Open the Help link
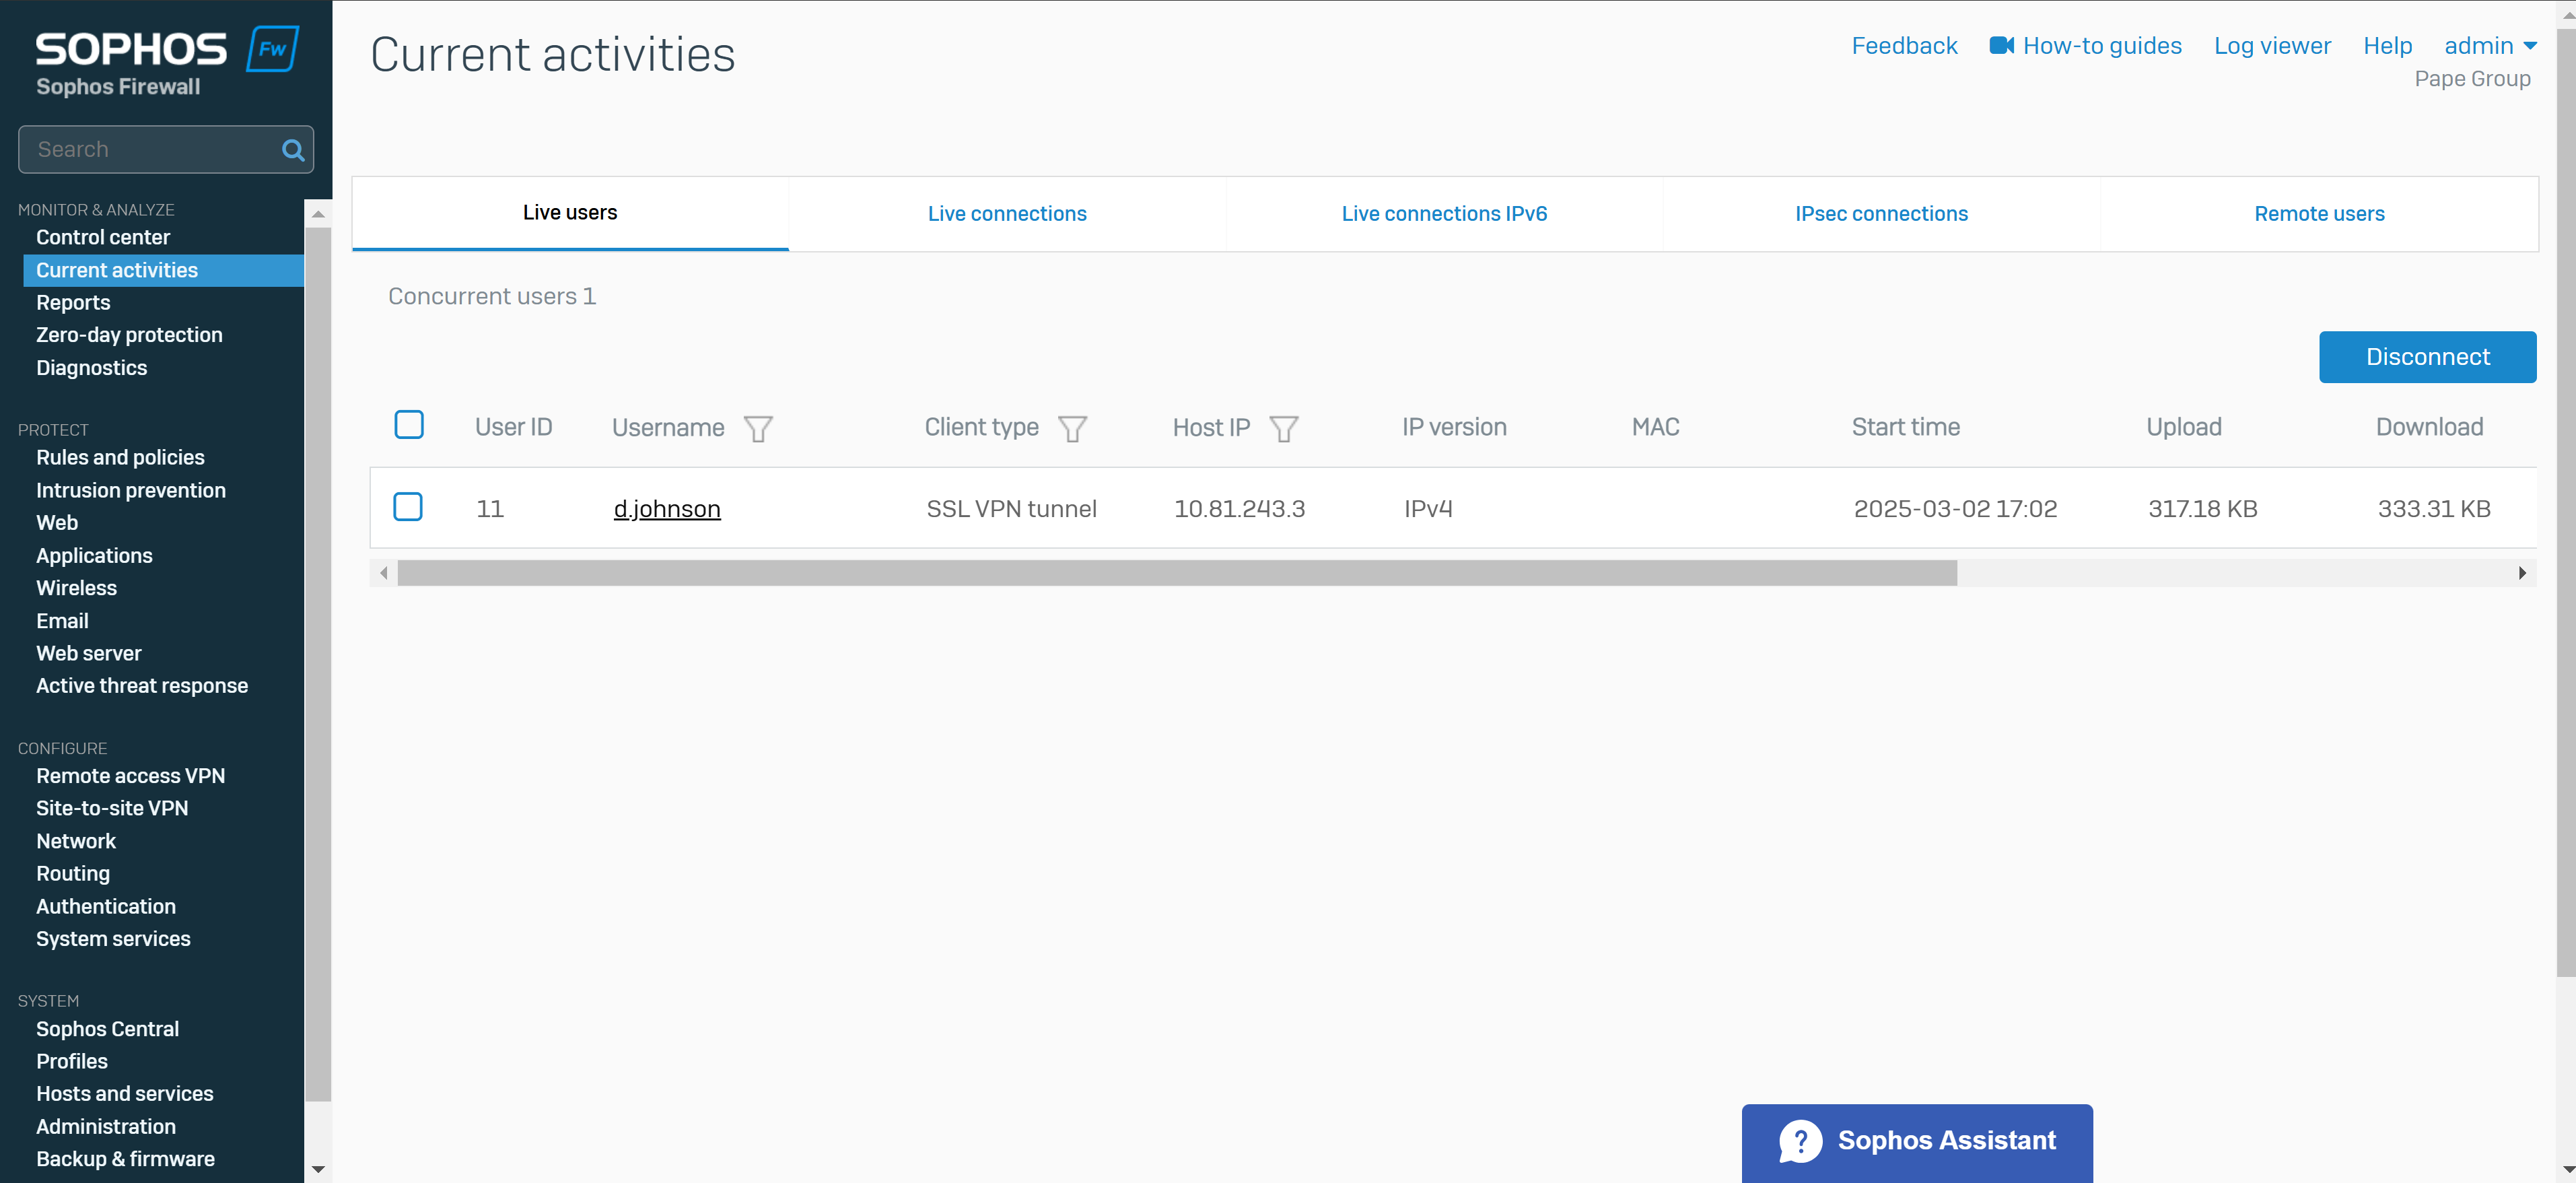 click(x=2387, y=46)
